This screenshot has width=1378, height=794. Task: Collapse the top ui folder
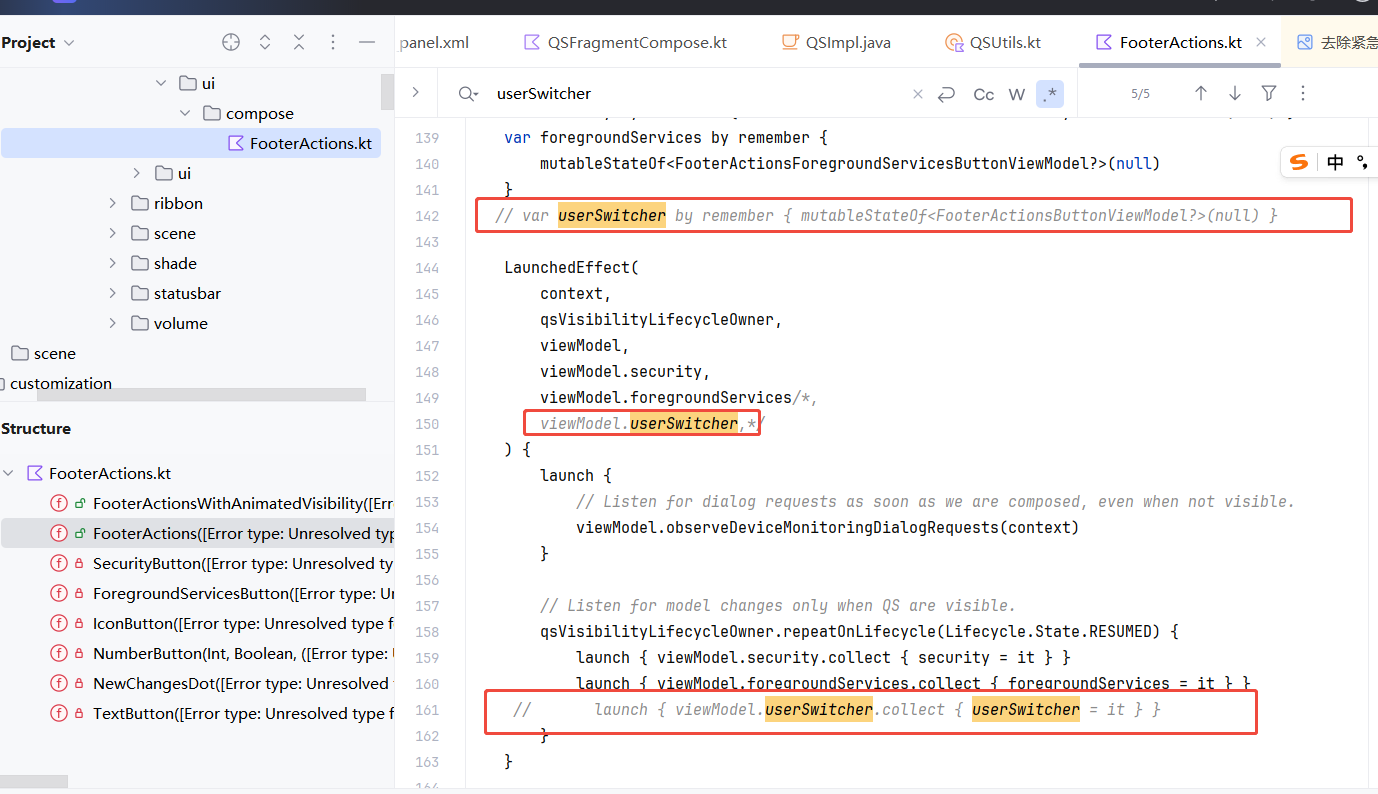(161, 83)
